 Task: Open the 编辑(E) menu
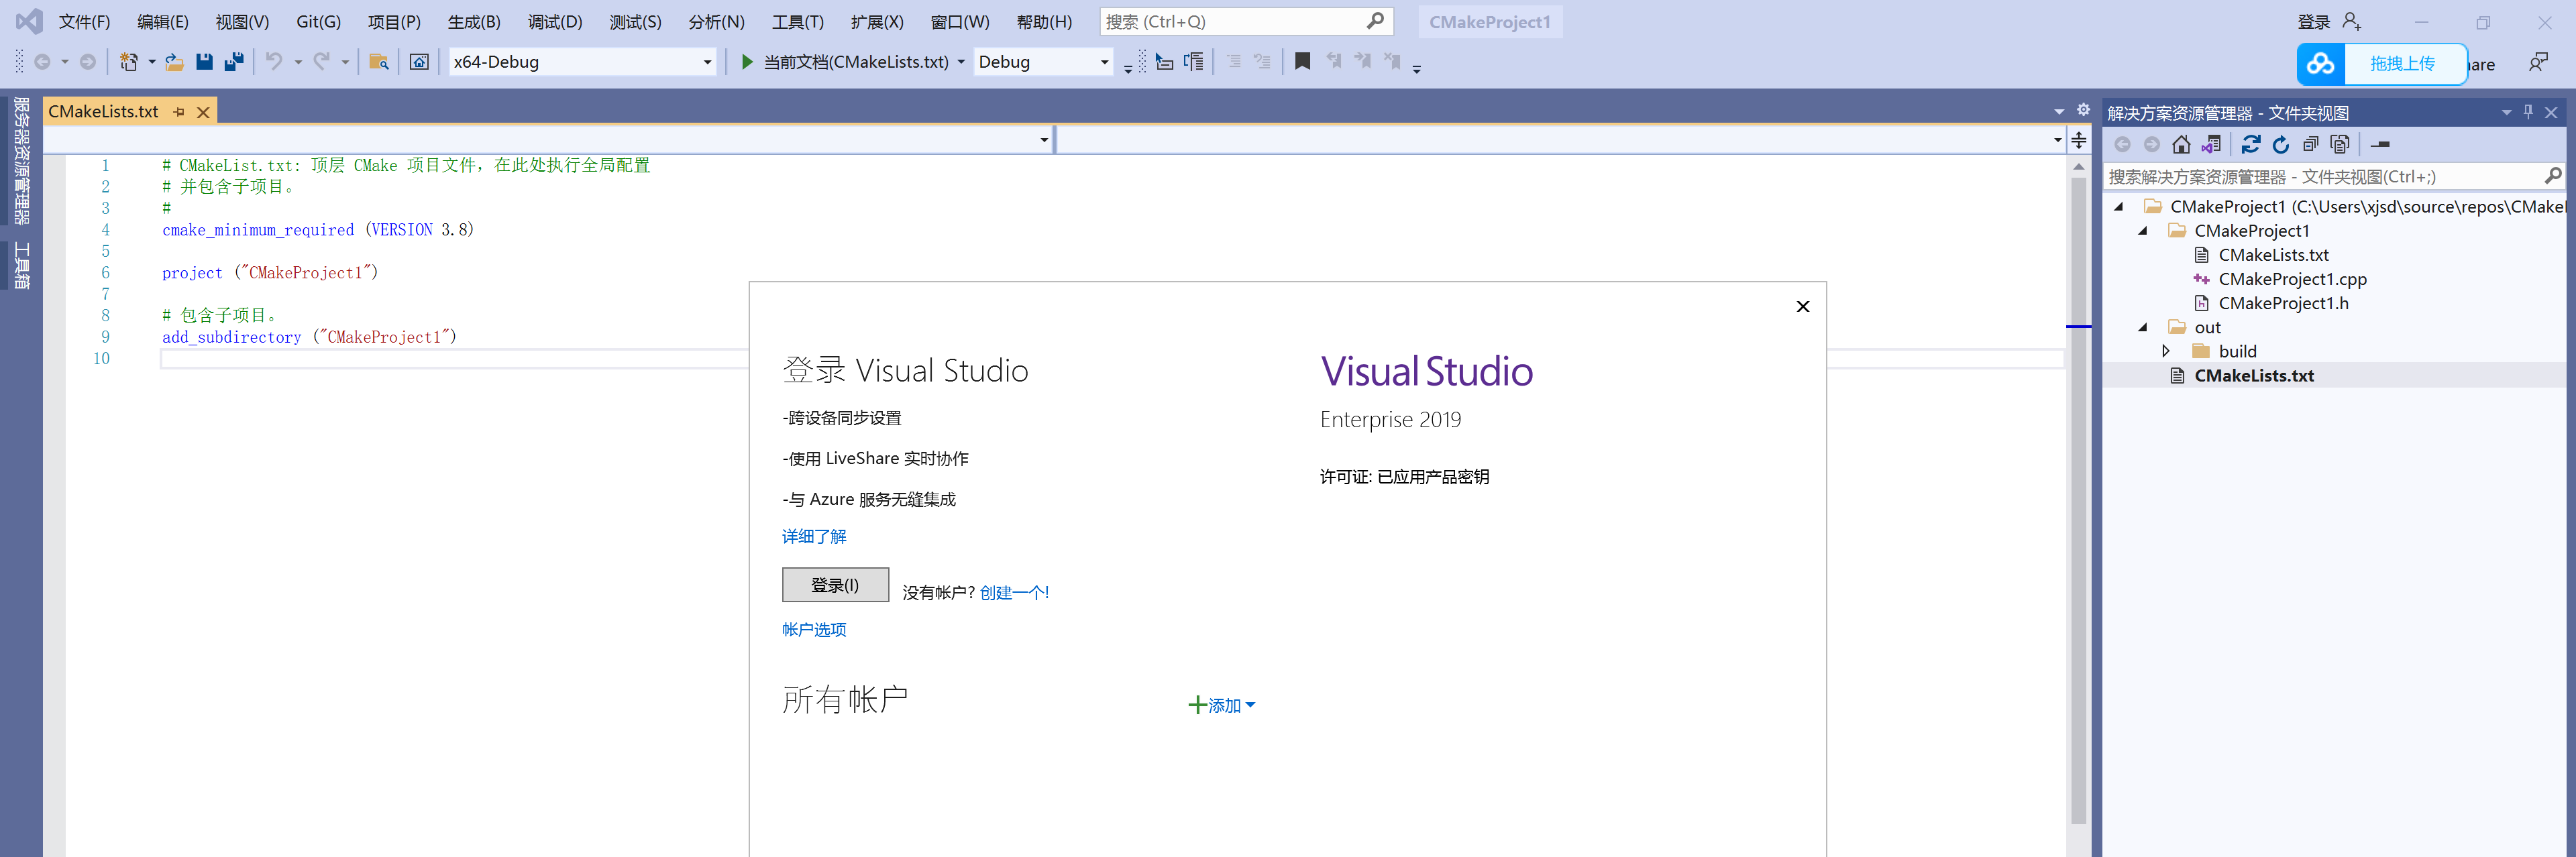point(163,22)
